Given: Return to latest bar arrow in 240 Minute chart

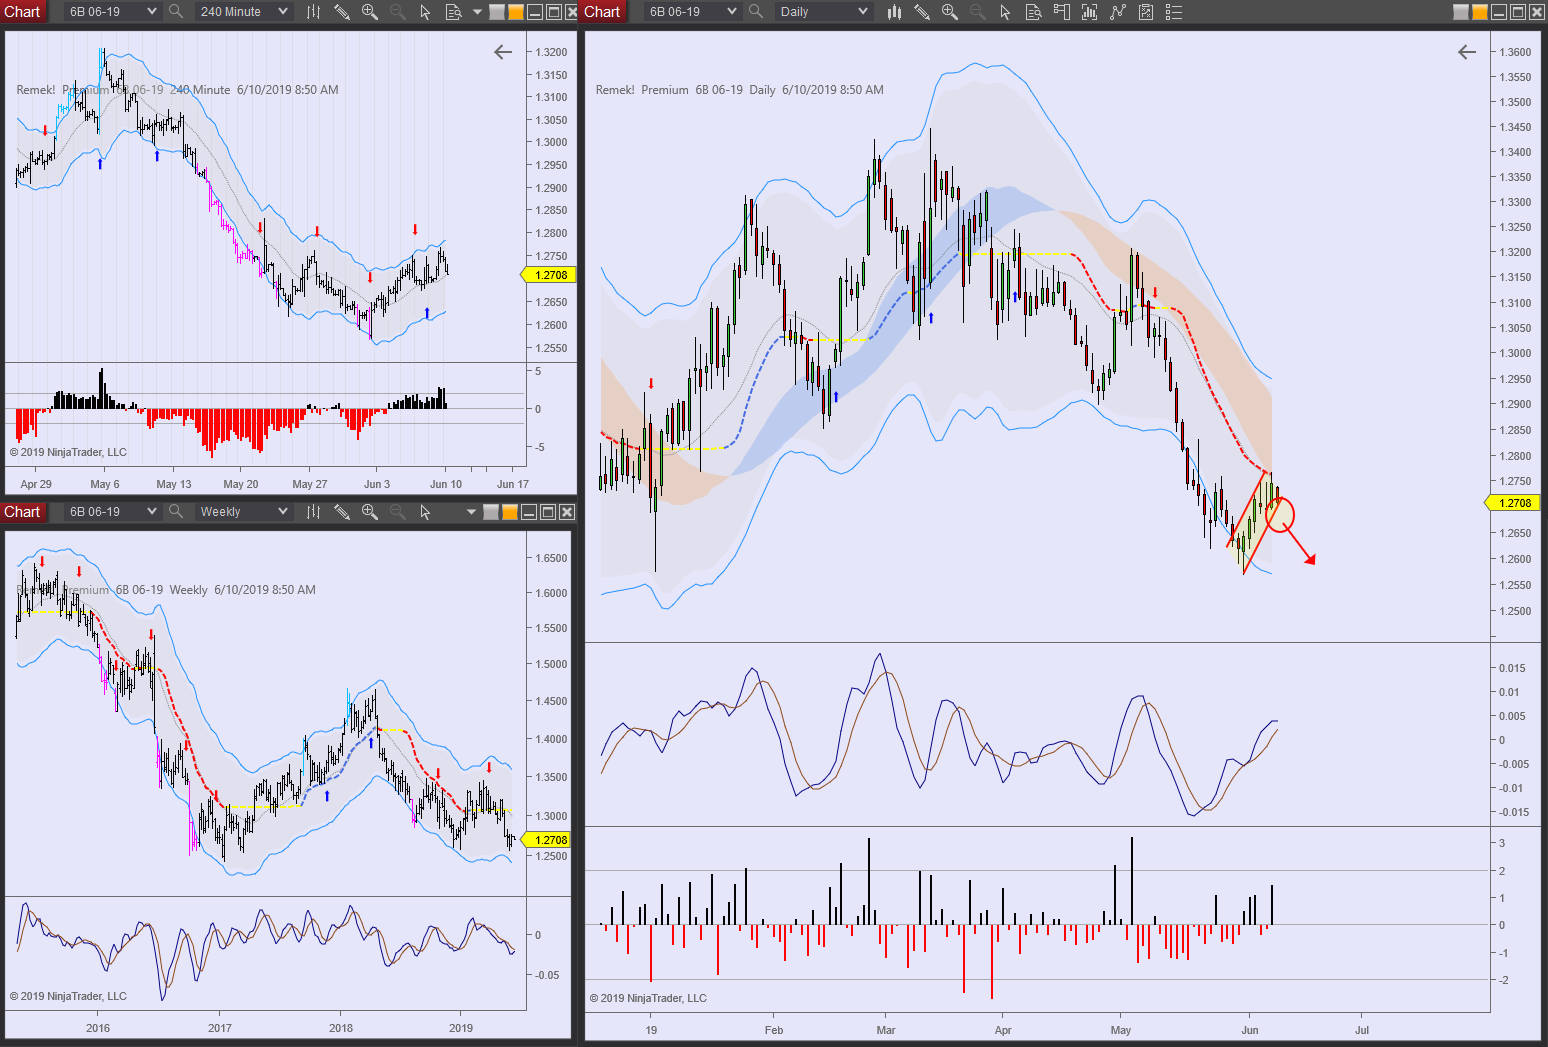Looking at the screenshot, I should click(503, 52).
